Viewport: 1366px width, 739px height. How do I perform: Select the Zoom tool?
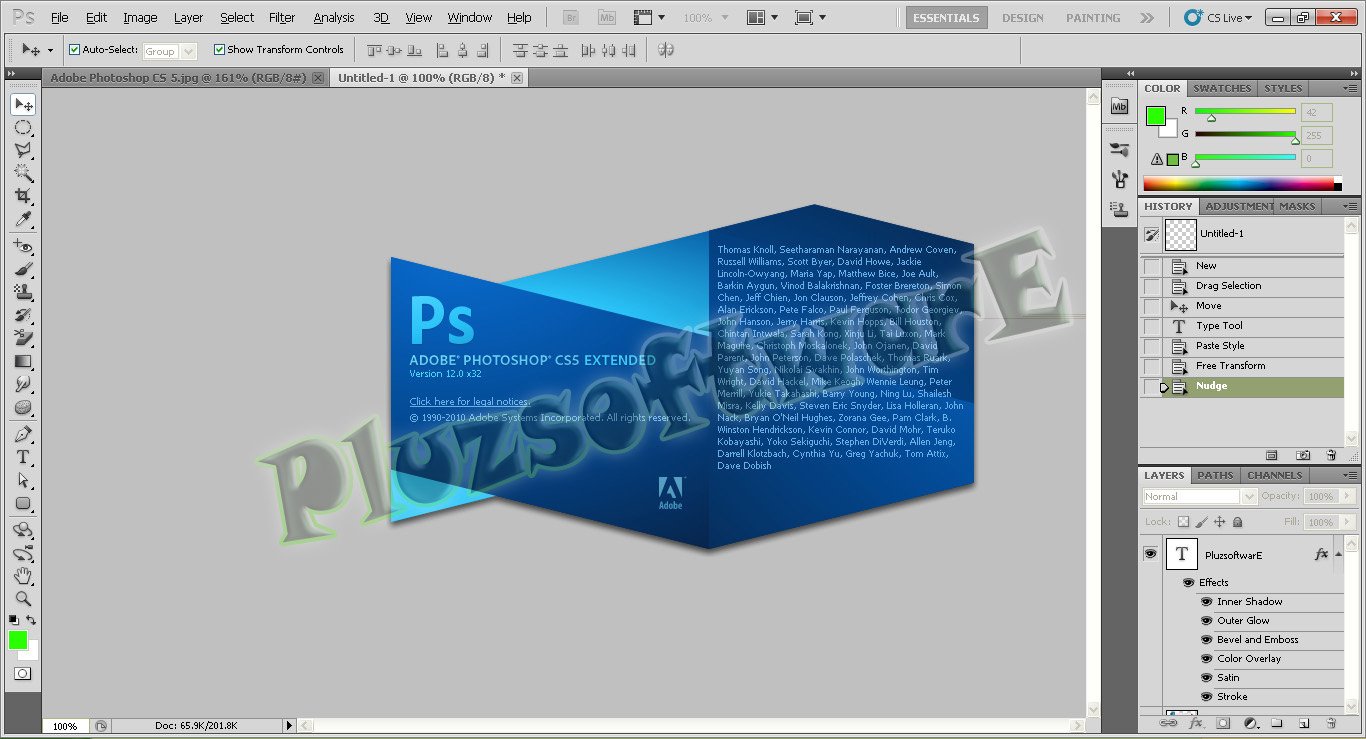[23, 598]
